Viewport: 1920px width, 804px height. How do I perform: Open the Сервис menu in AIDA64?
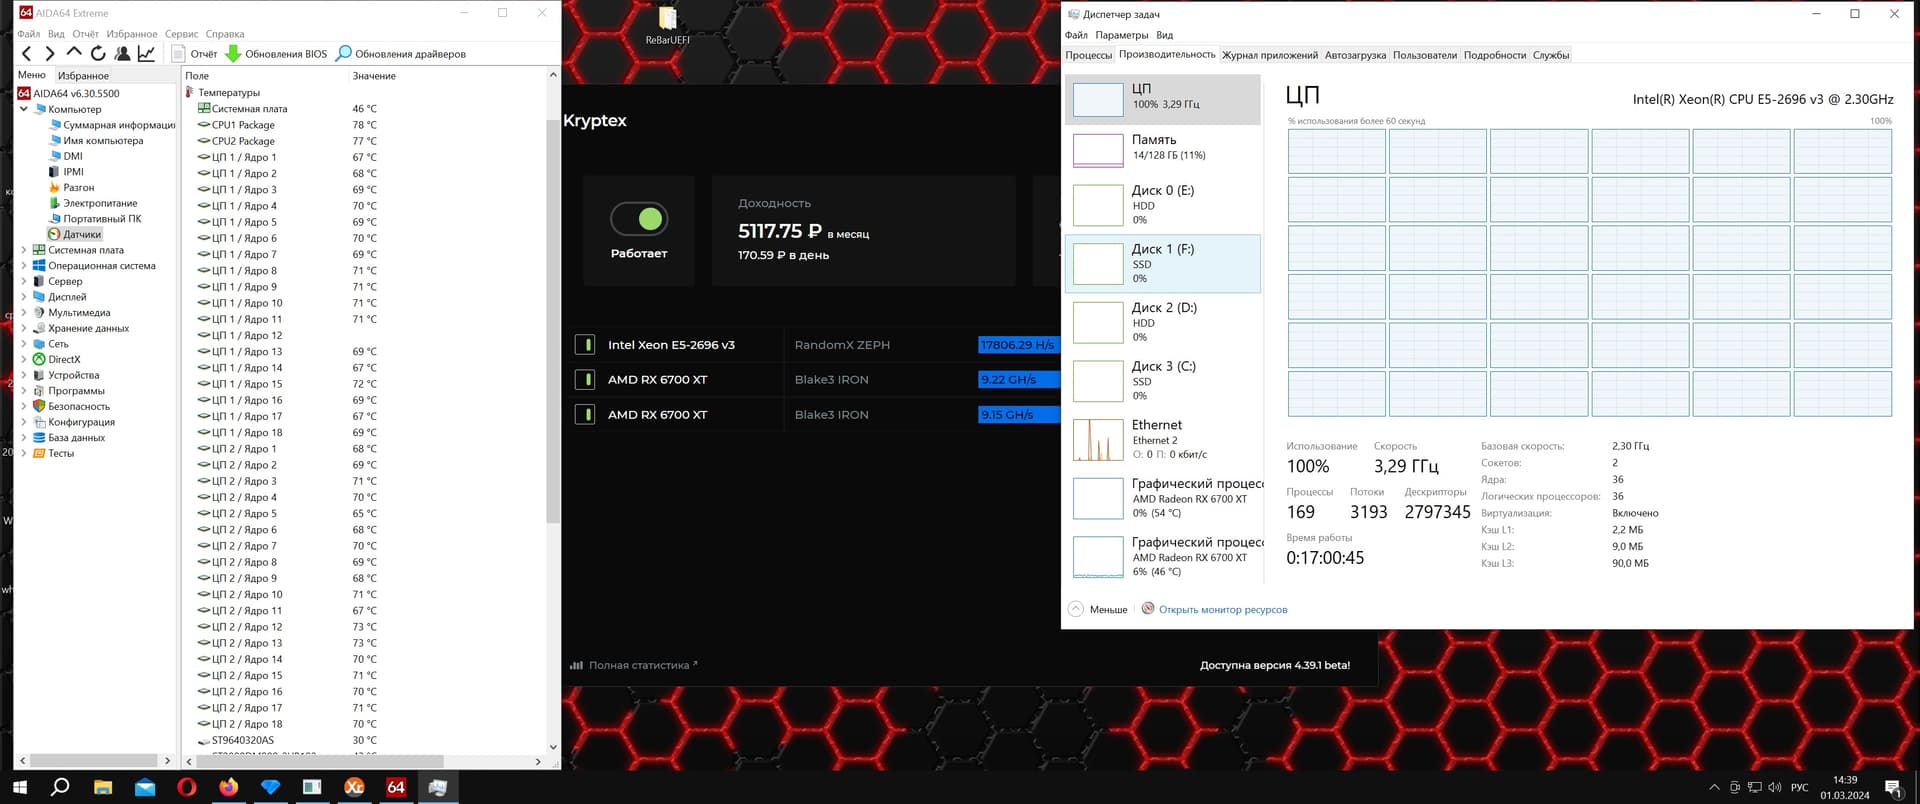[181, 34]
